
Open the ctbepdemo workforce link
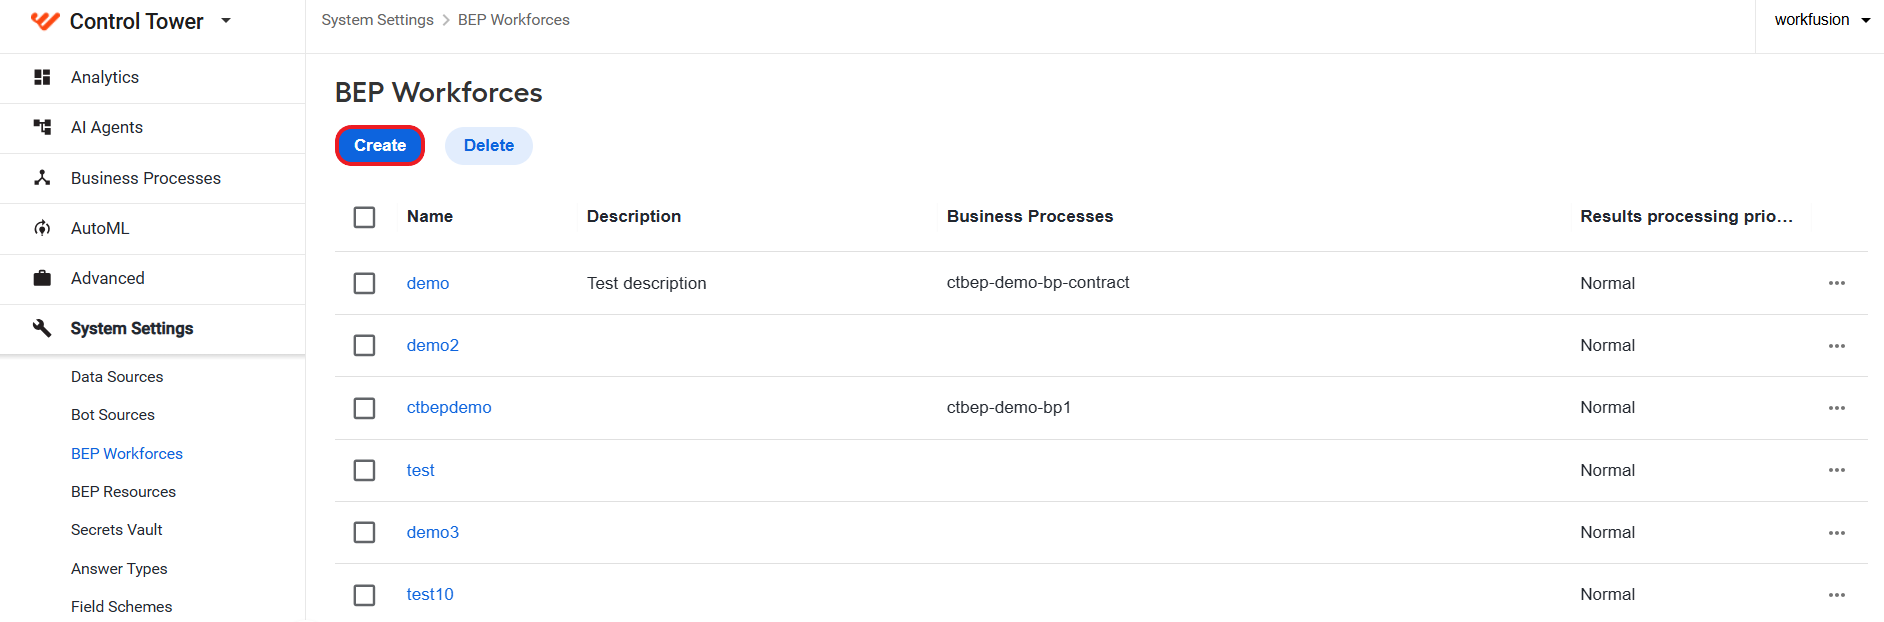coord(449,408)
